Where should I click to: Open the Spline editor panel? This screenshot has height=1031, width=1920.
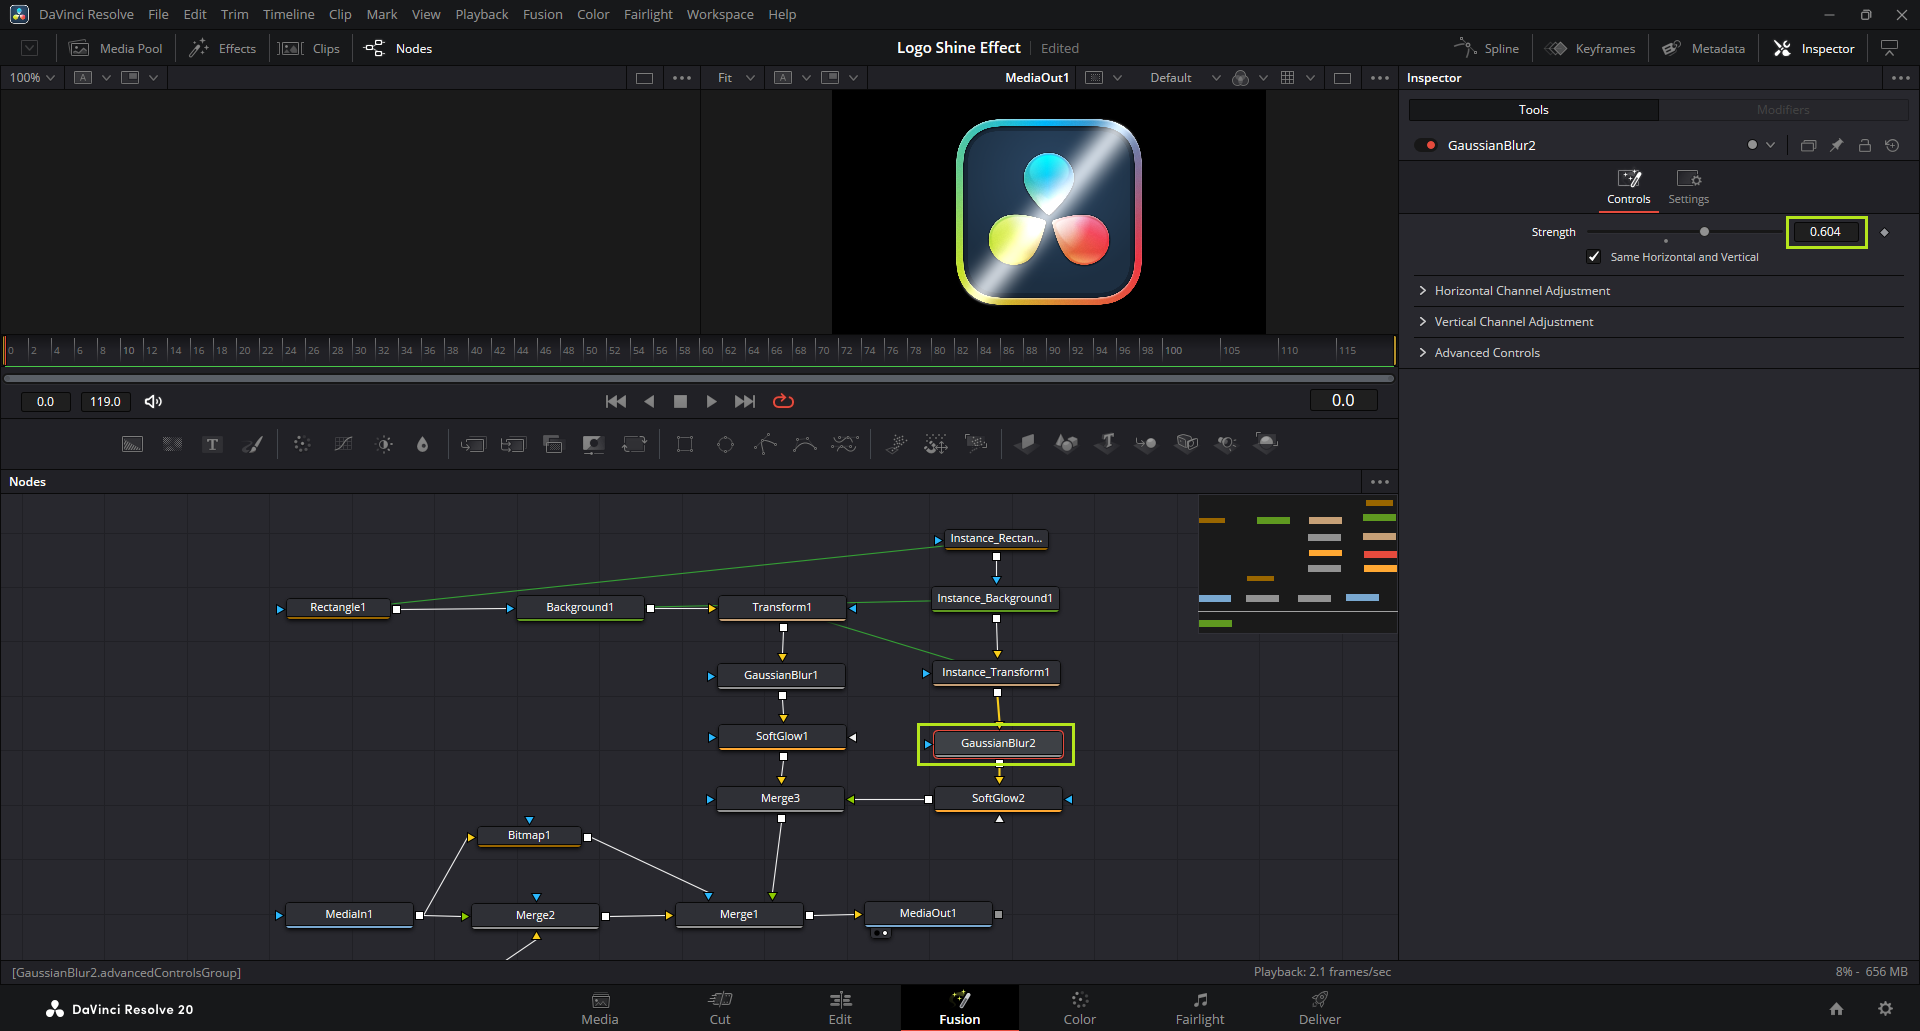click(1487, 48)
